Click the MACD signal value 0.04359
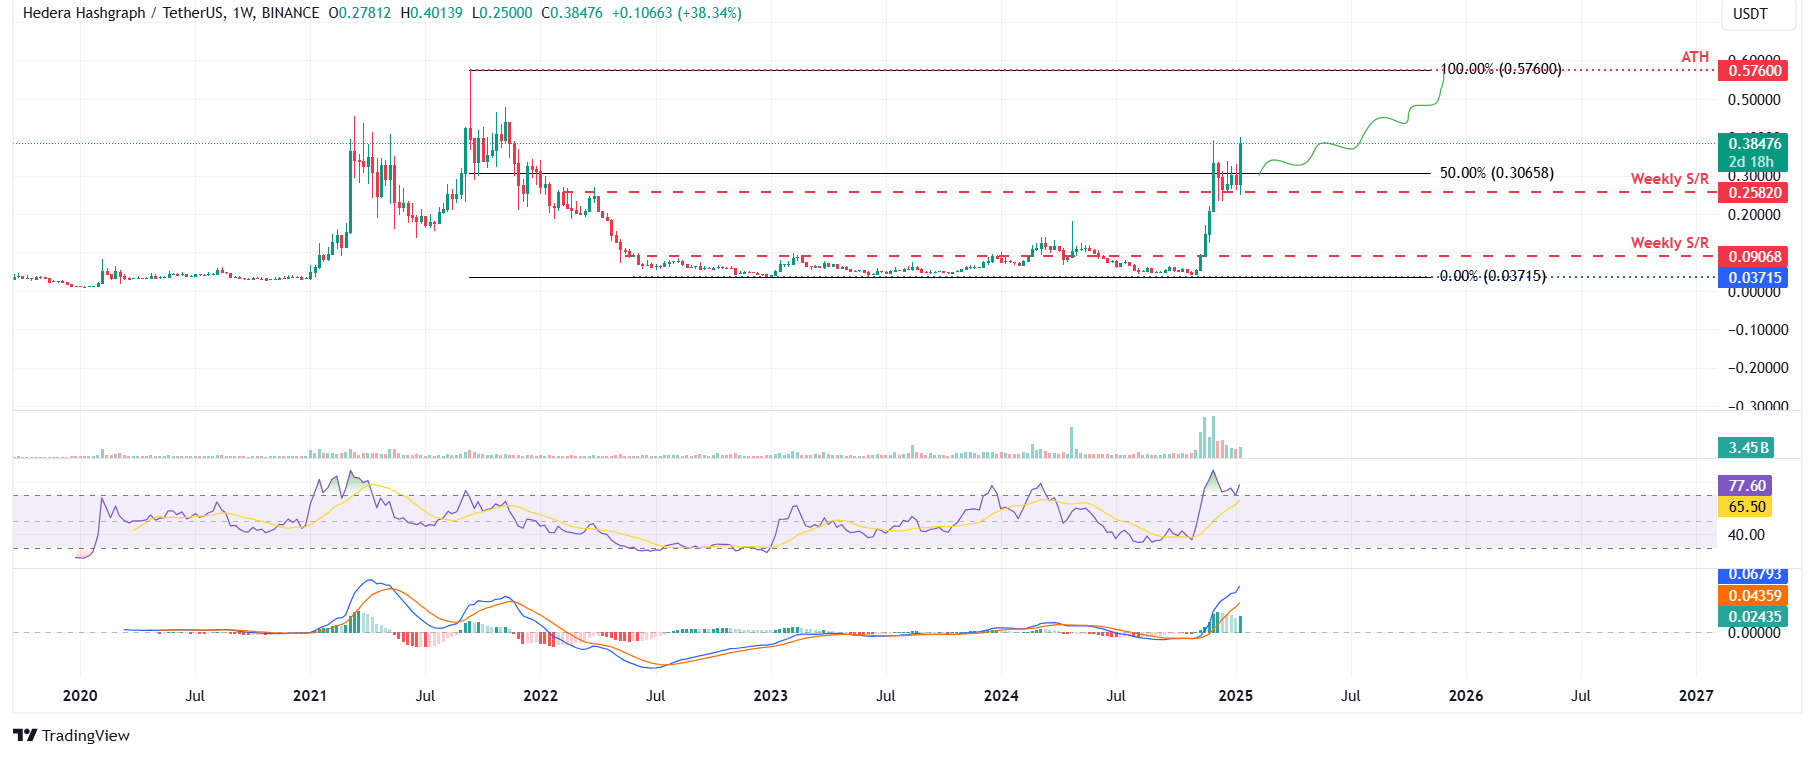 1752,596
